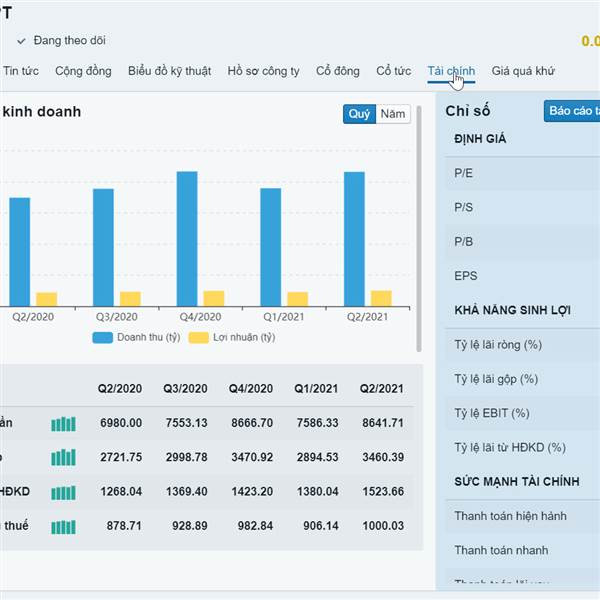Click the Báo cáo button
The height and width of the screenshot is (600, 600).
pyautogui.click(x=573, y=111)
